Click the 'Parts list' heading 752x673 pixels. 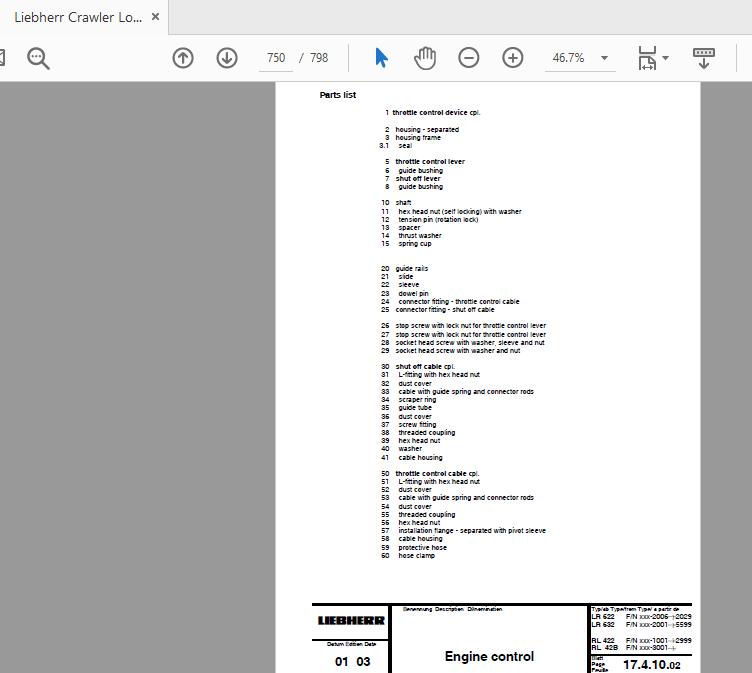[x=338, y=95]
